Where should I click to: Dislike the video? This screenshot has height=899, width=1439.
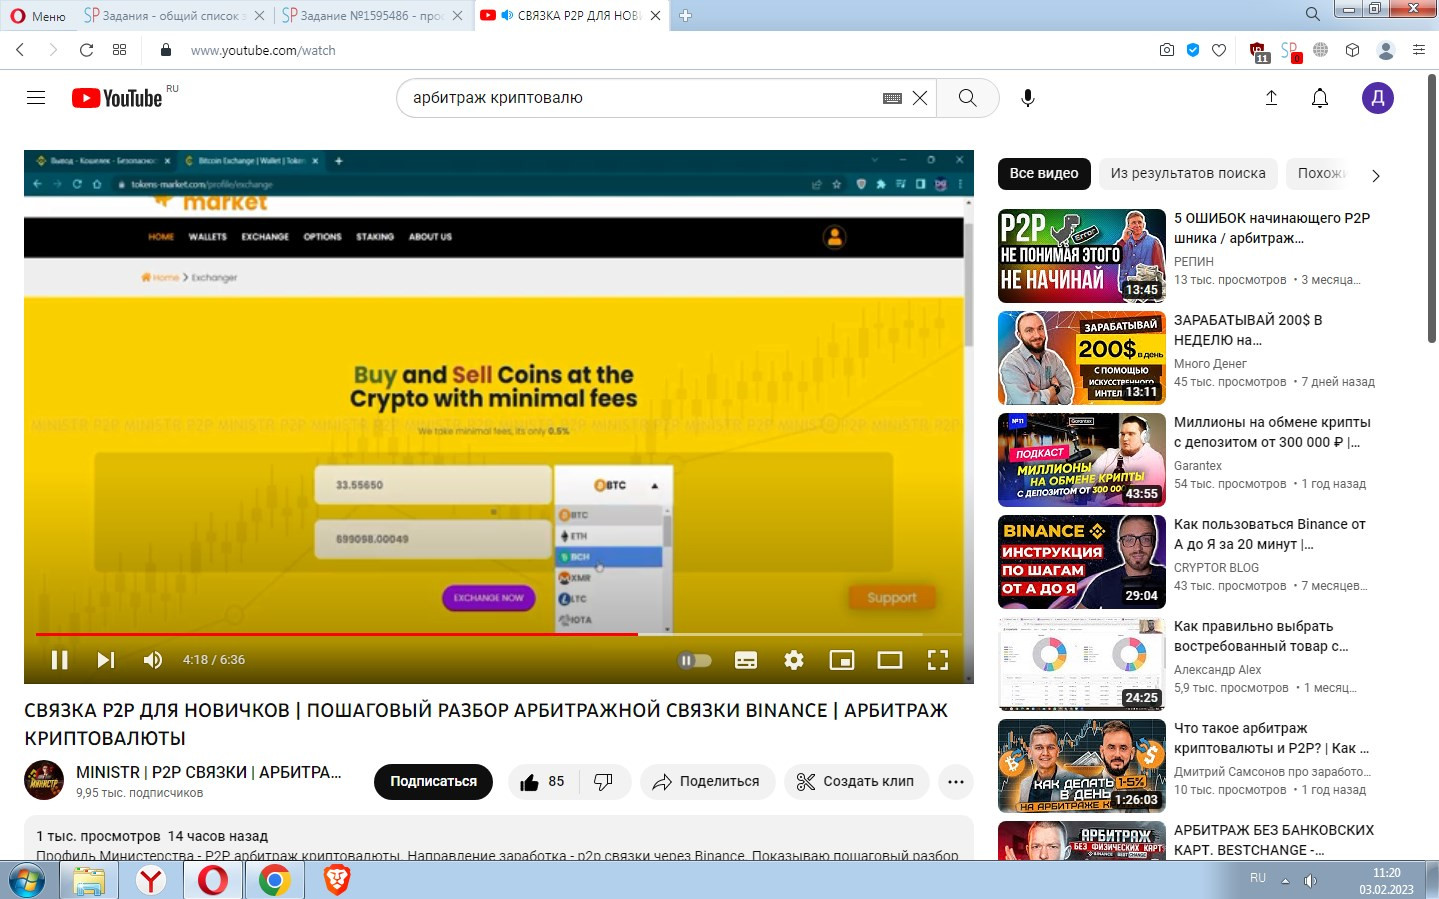coord(604,782)
